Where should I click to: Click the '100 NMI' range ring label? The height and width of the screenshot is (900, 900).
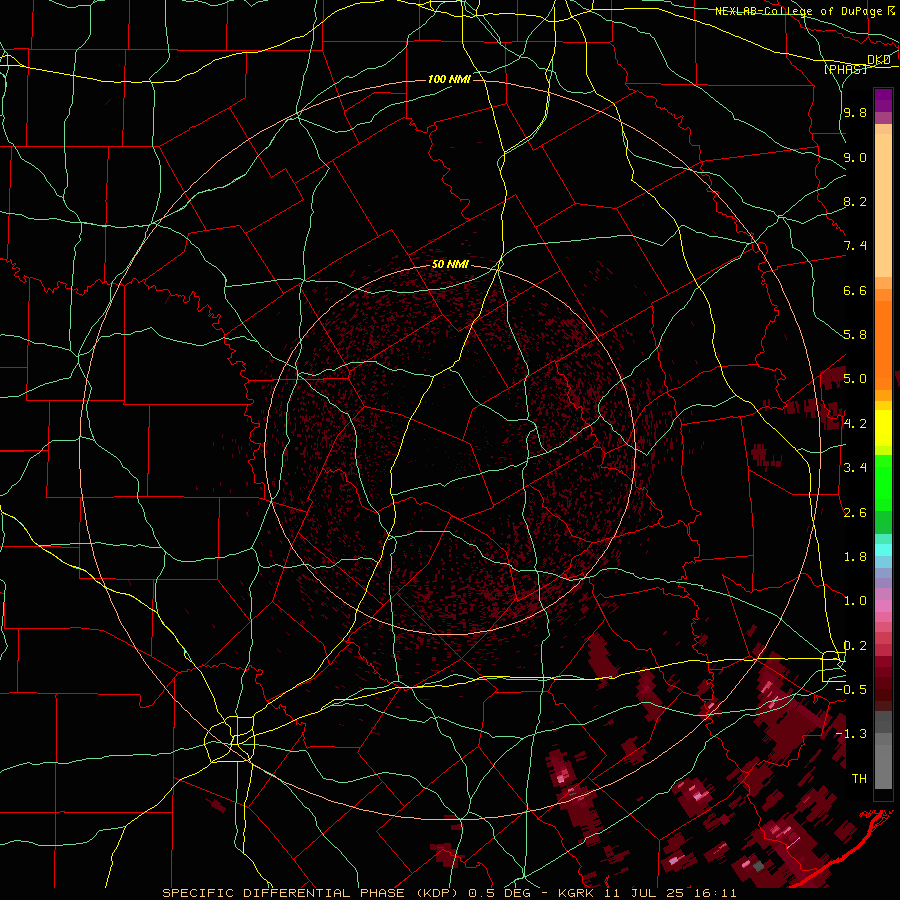449,79
